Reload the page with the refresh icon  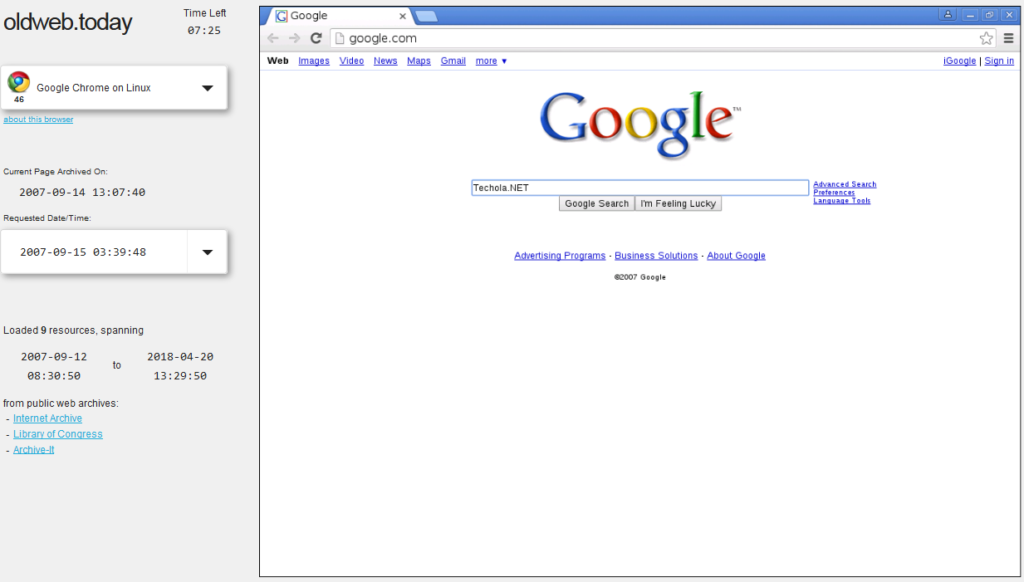point(316,39)
